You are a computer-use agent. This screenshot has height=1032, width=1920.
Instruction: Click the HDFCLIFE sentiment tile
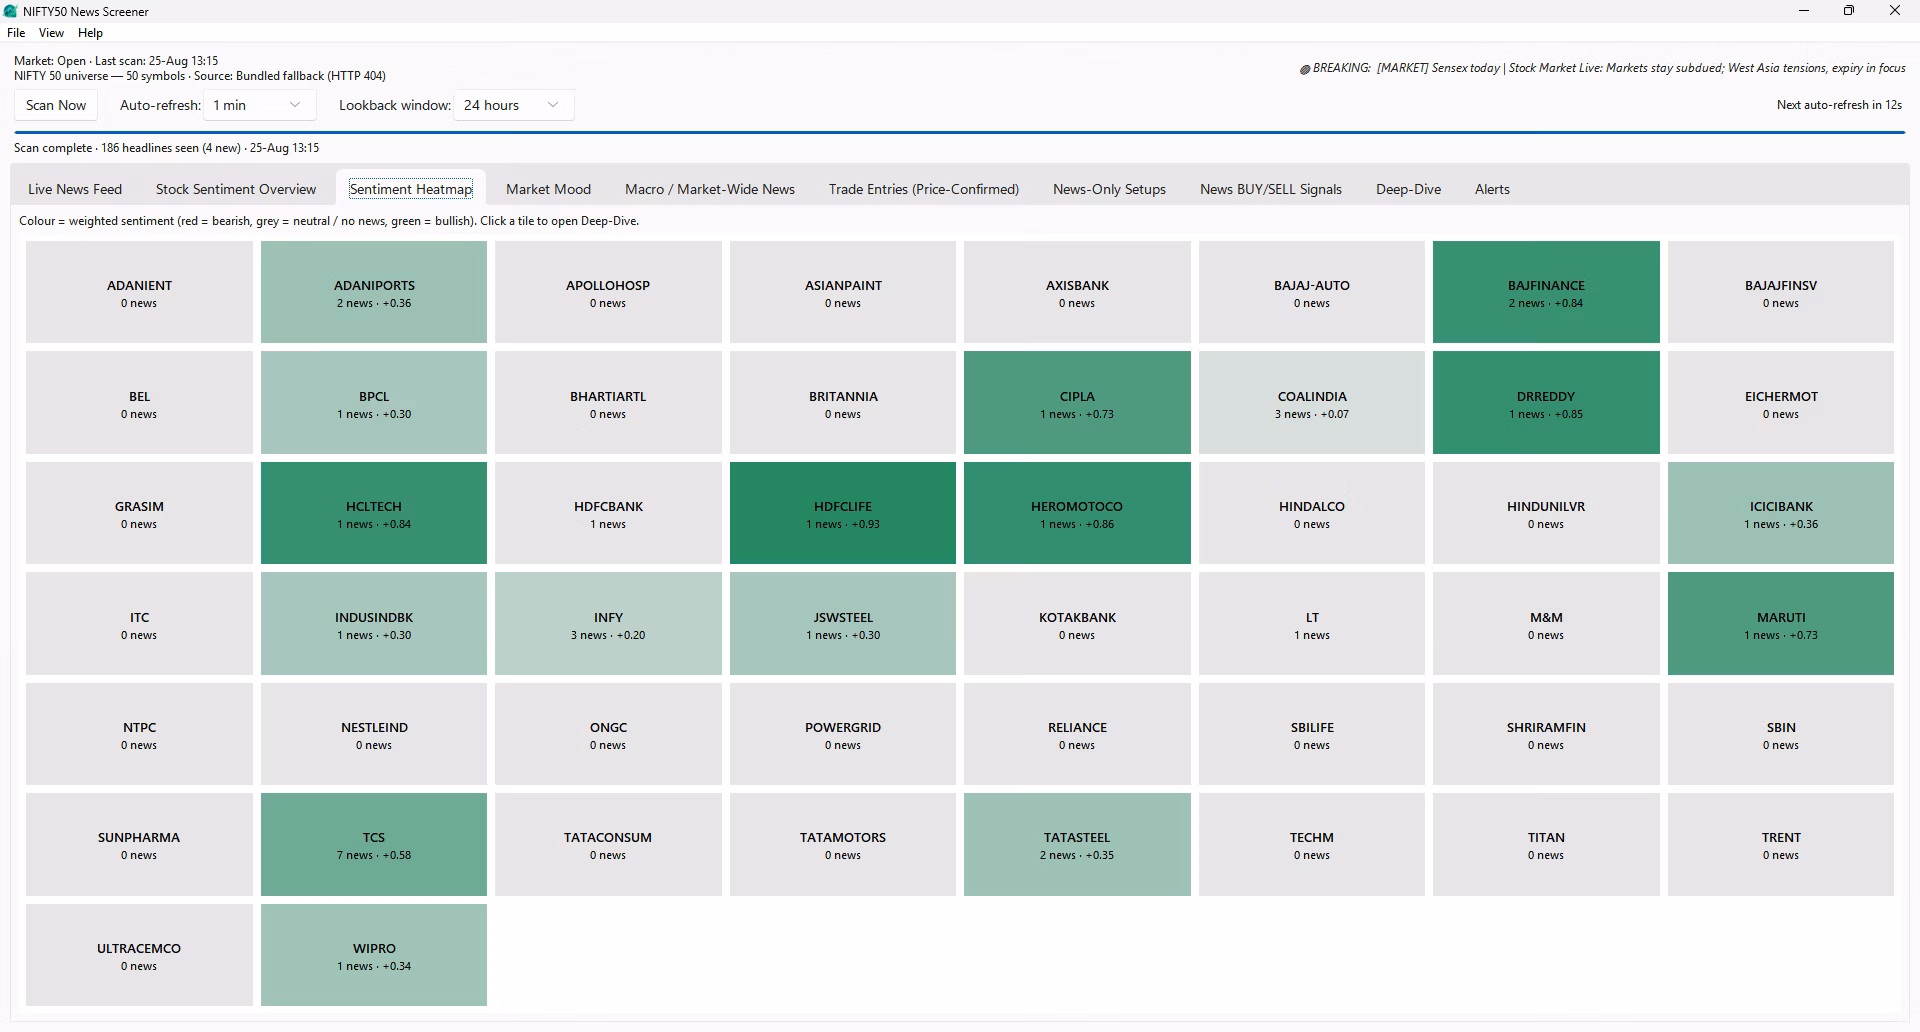[843, 513]
